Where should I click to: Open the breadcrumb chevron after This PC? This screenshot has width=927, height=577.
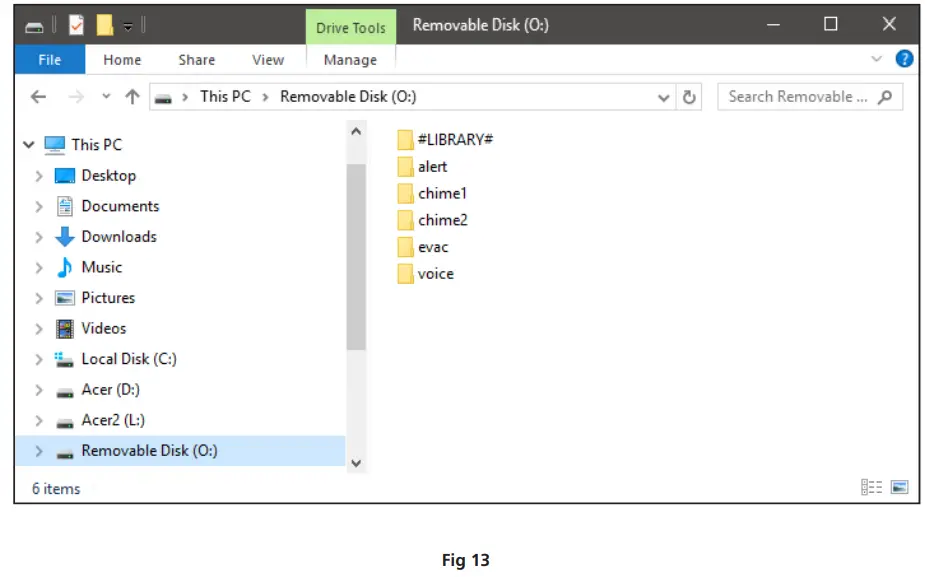point(265,98)
